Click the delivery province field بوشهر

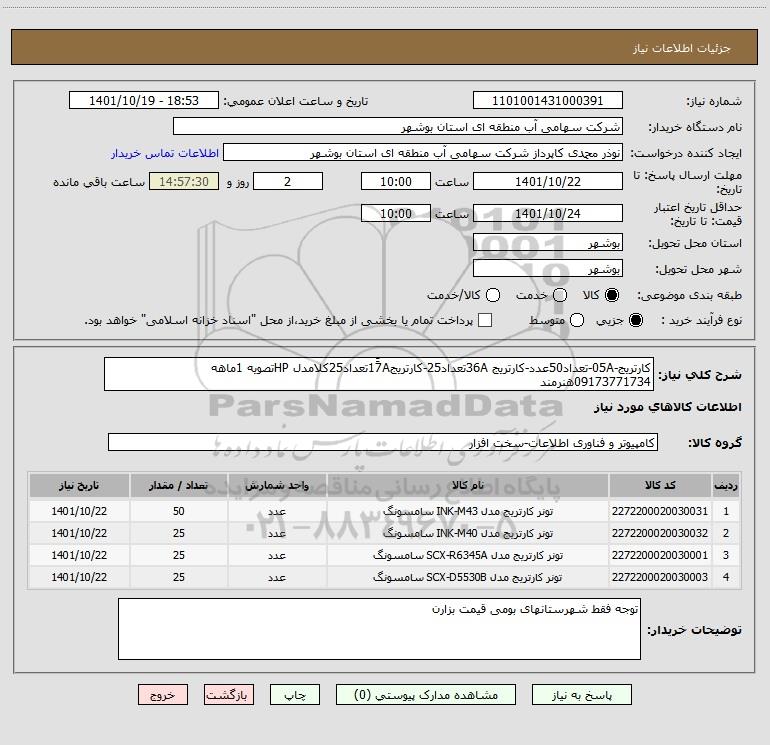(548, 243)
